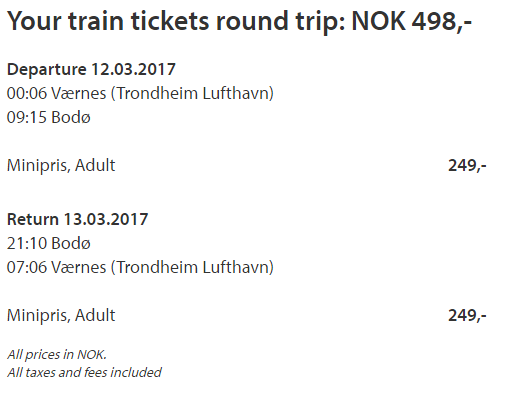Image resolution: width=505 pixels, height=405 pixels.
Task: Click the departure ticket price 249,-
Action: (x=467, y=165)
